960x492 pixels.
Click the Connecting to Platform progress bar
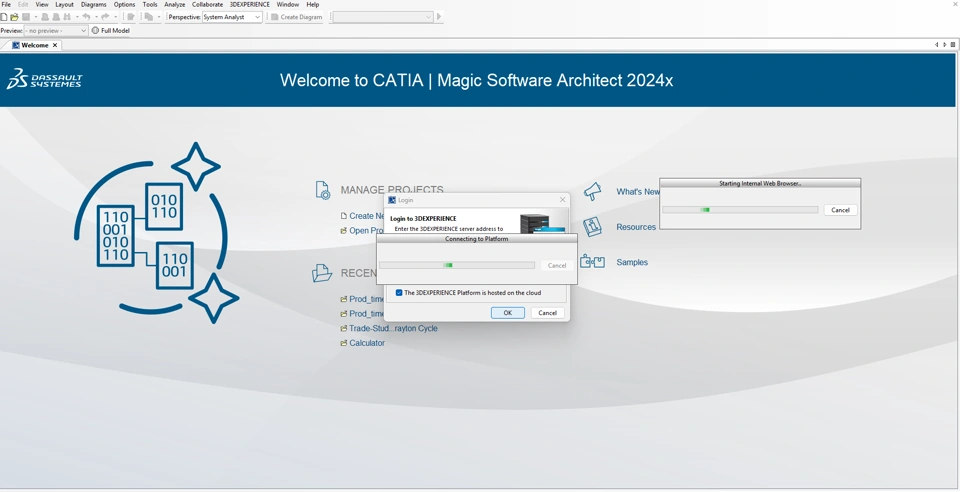(x=457, y=265)
